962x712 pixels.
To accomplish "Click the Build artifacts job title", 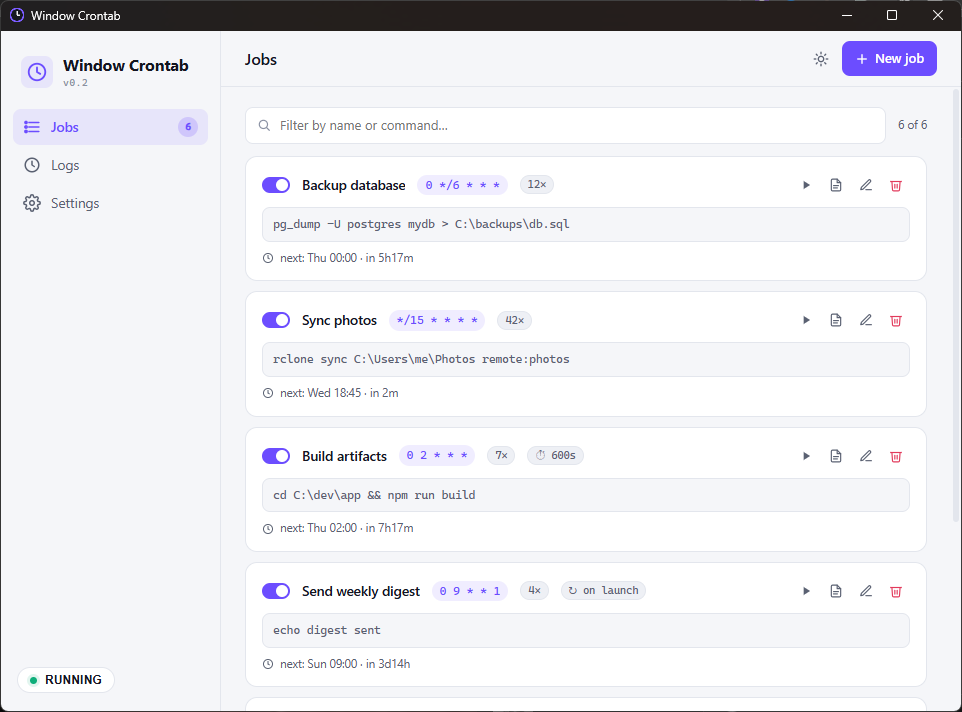I will pyautogui.click(x=344, y=456).
